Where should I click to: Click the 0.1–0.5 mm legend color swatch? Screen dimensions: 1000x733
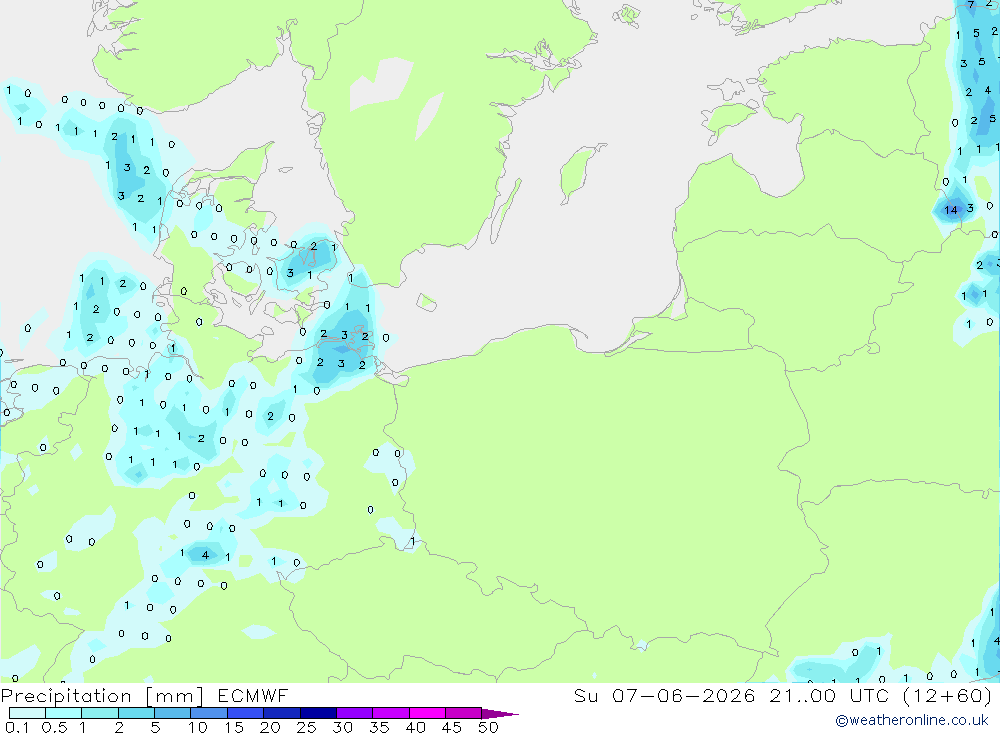[27, 713]
